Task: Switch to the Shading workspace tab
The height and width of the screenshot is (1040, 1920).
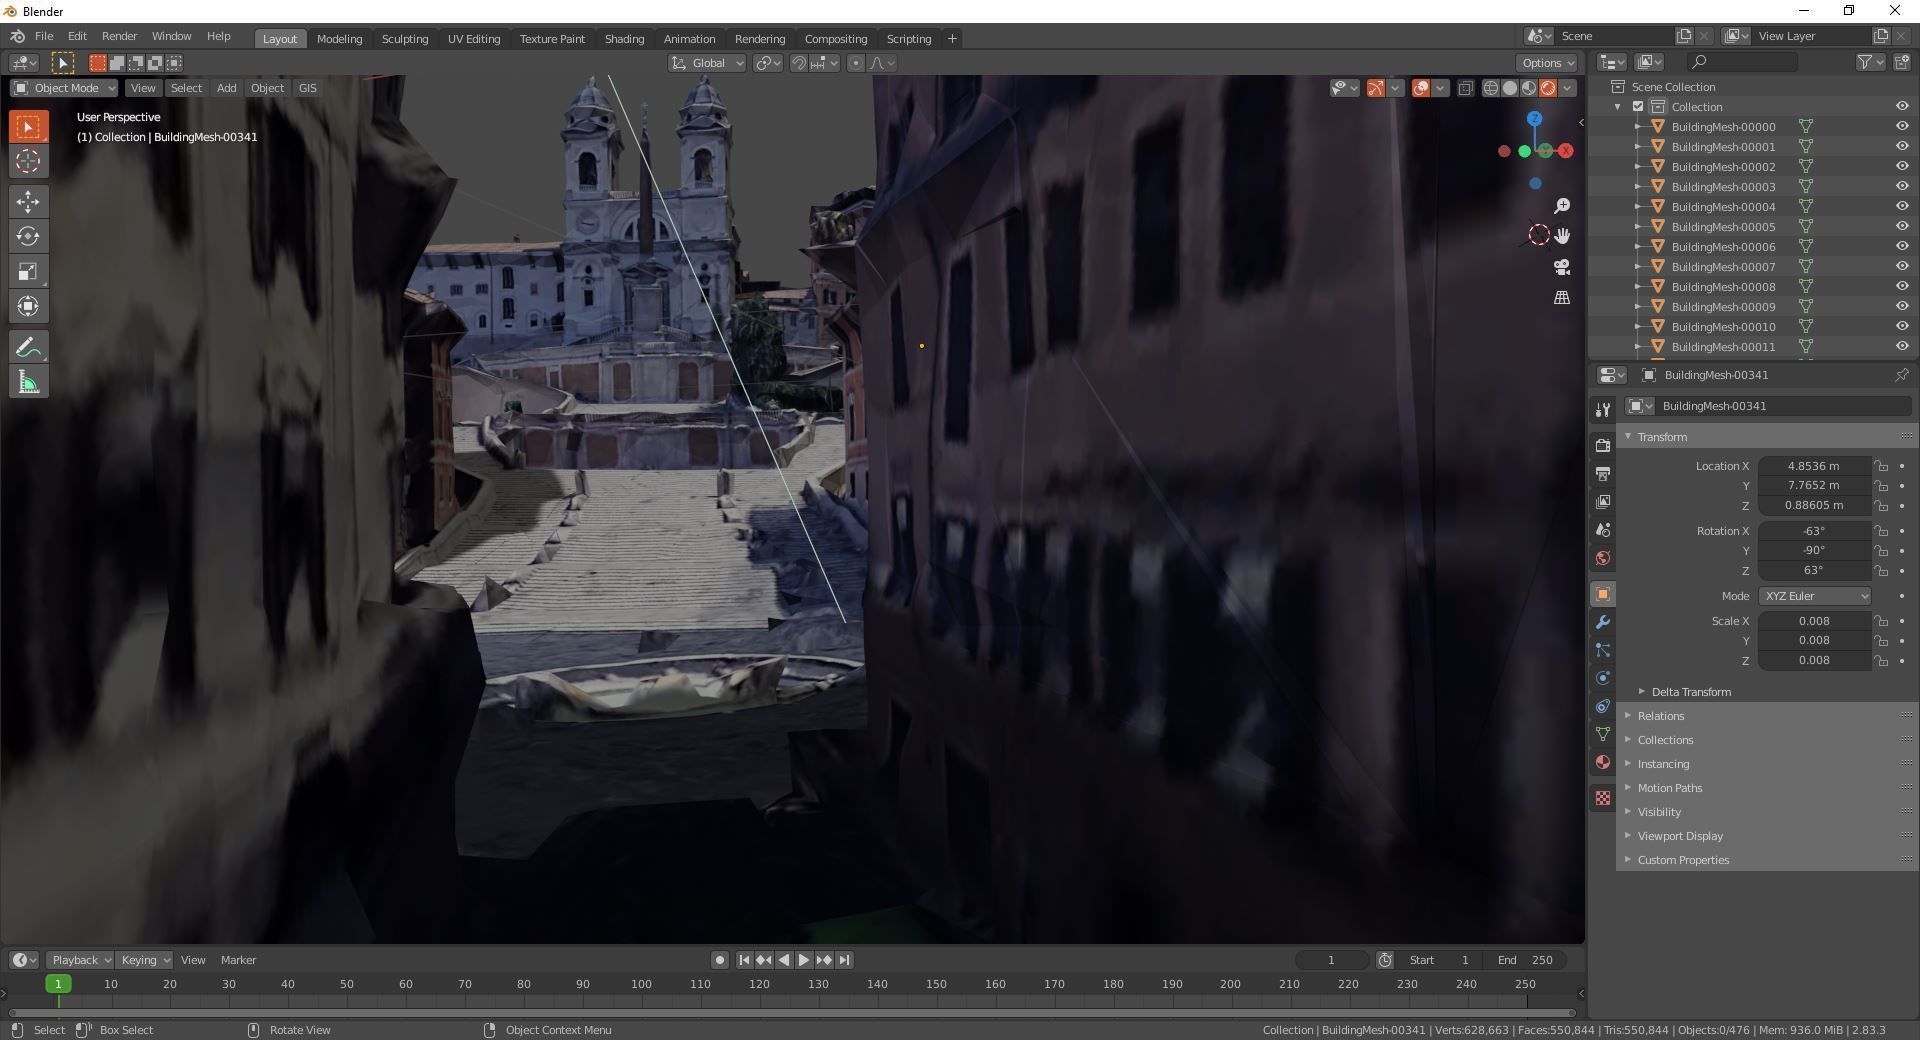Action: point(624,39)
